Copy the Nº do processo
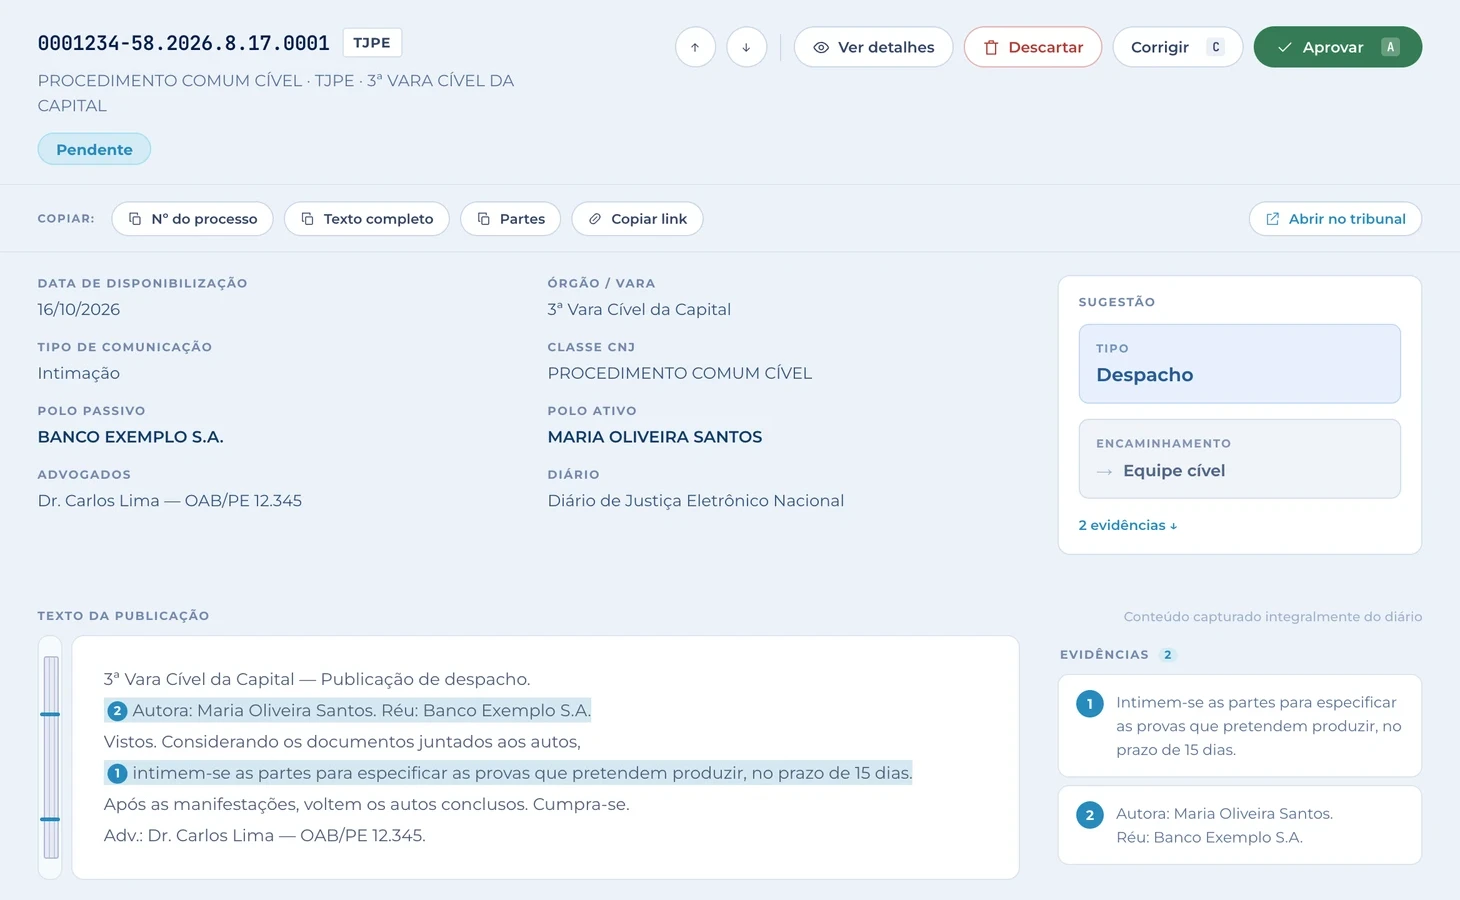The height and width of the screenshot is (900, 1460). click(192, 219)
